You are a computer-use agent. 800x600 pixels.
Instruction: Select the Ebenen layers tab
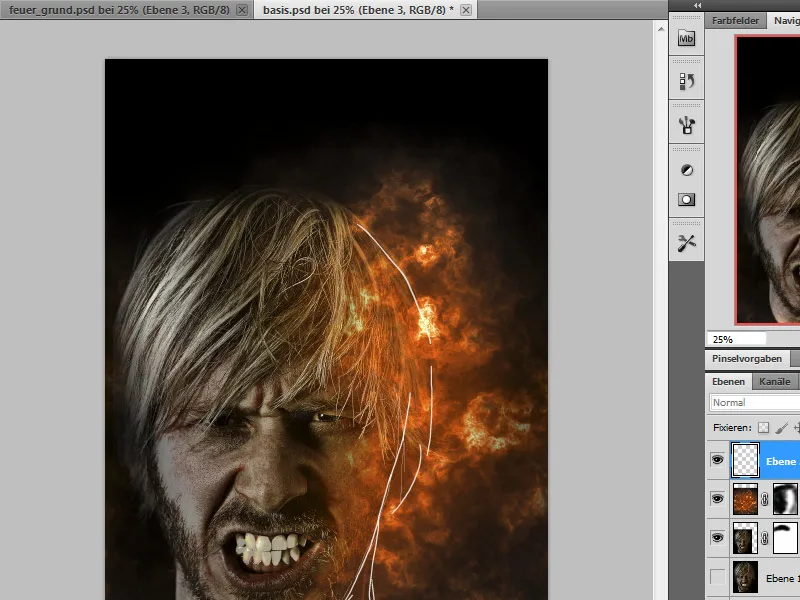(x=728, y=382)
